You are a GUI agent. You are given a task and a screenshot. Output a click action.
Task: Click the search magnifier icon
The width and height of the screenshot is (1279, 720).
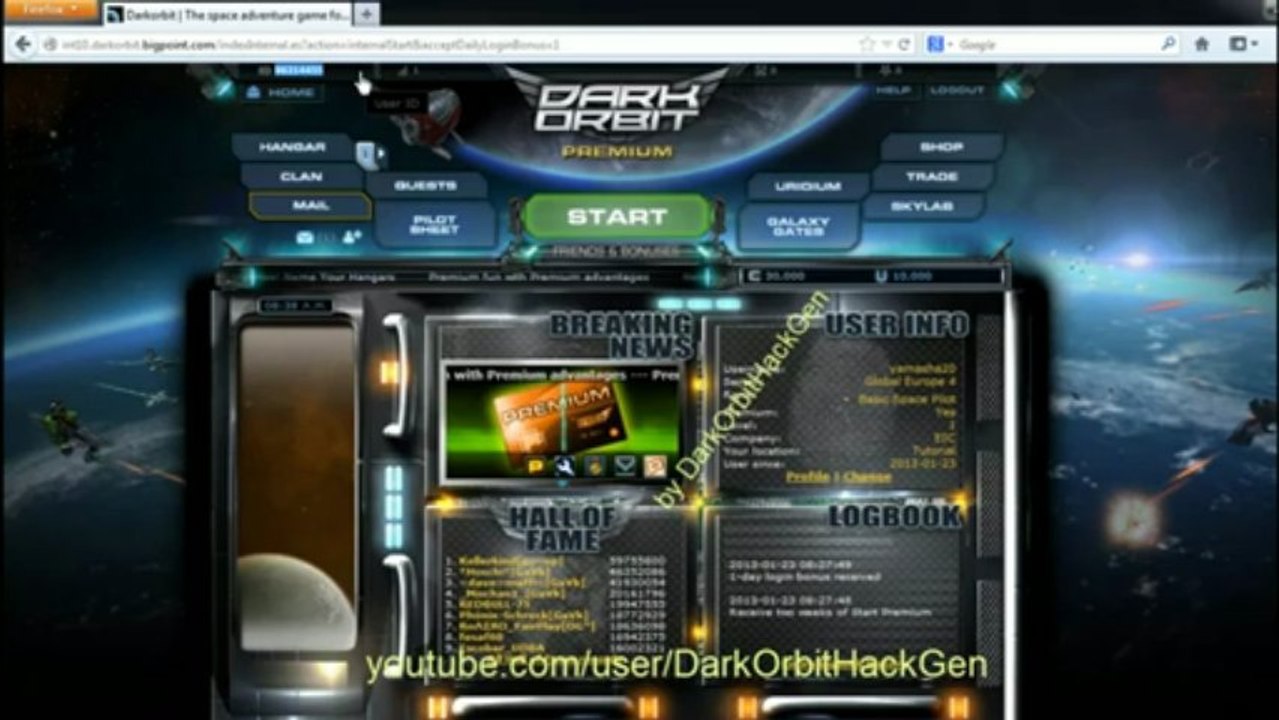pos(1167,45)
